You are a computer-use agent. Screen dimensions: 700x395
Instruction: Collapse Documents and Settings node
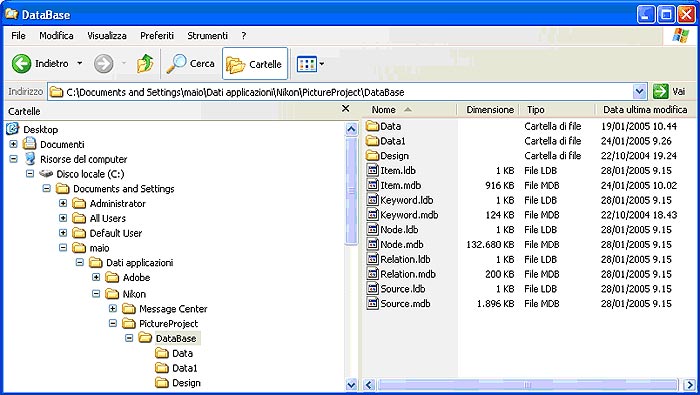pos(46,188)
